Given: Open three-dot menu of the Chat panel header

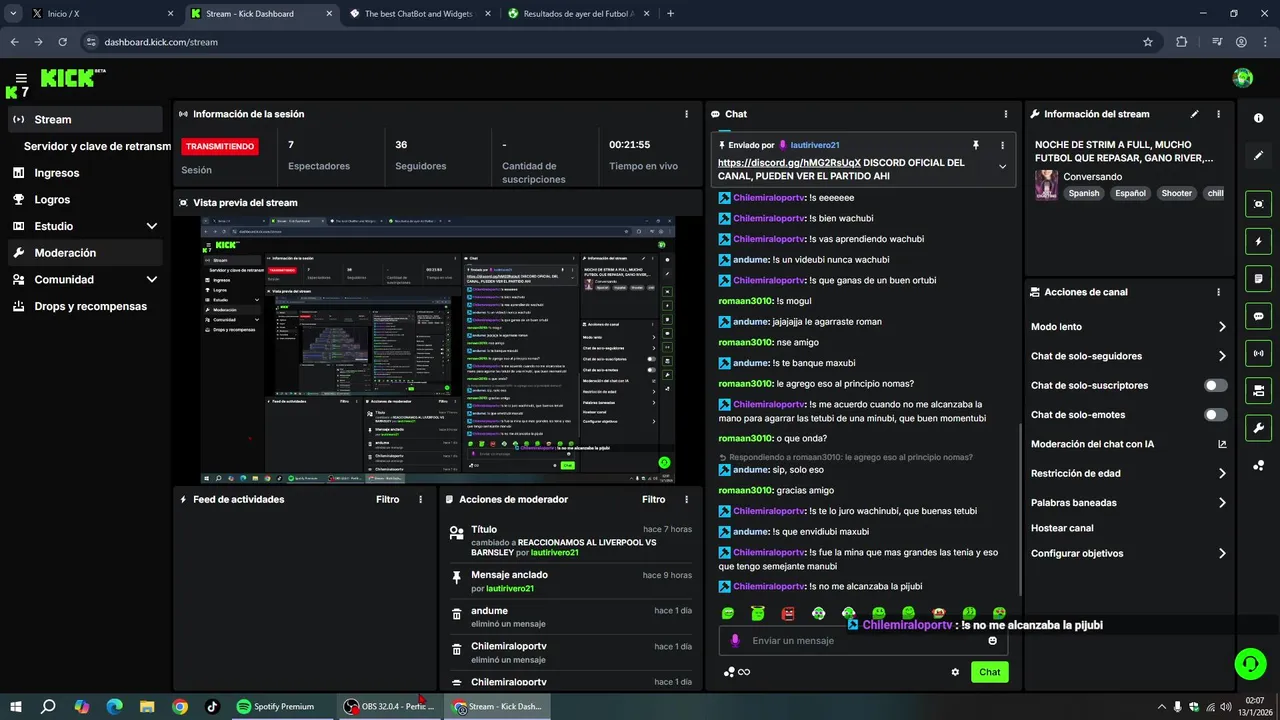Looking at the screenshot, I should [x=1005, y=114].
